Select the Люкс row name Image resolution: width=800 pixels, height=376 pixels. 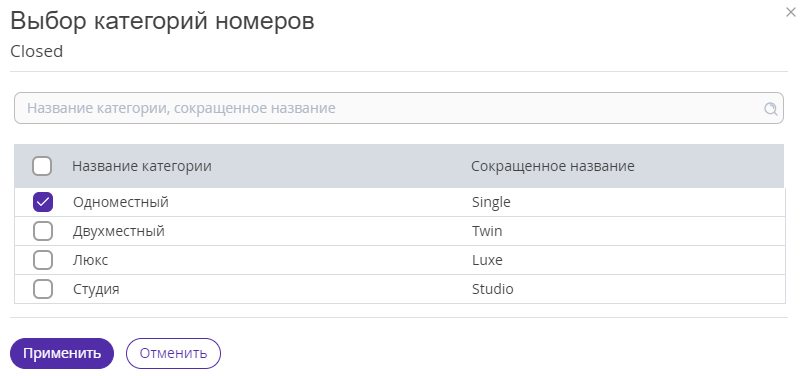90,260
